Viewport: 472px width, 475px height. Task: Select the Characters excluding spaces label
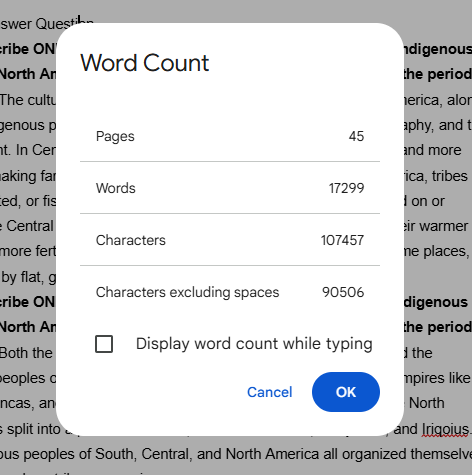(x=187, y=292)
